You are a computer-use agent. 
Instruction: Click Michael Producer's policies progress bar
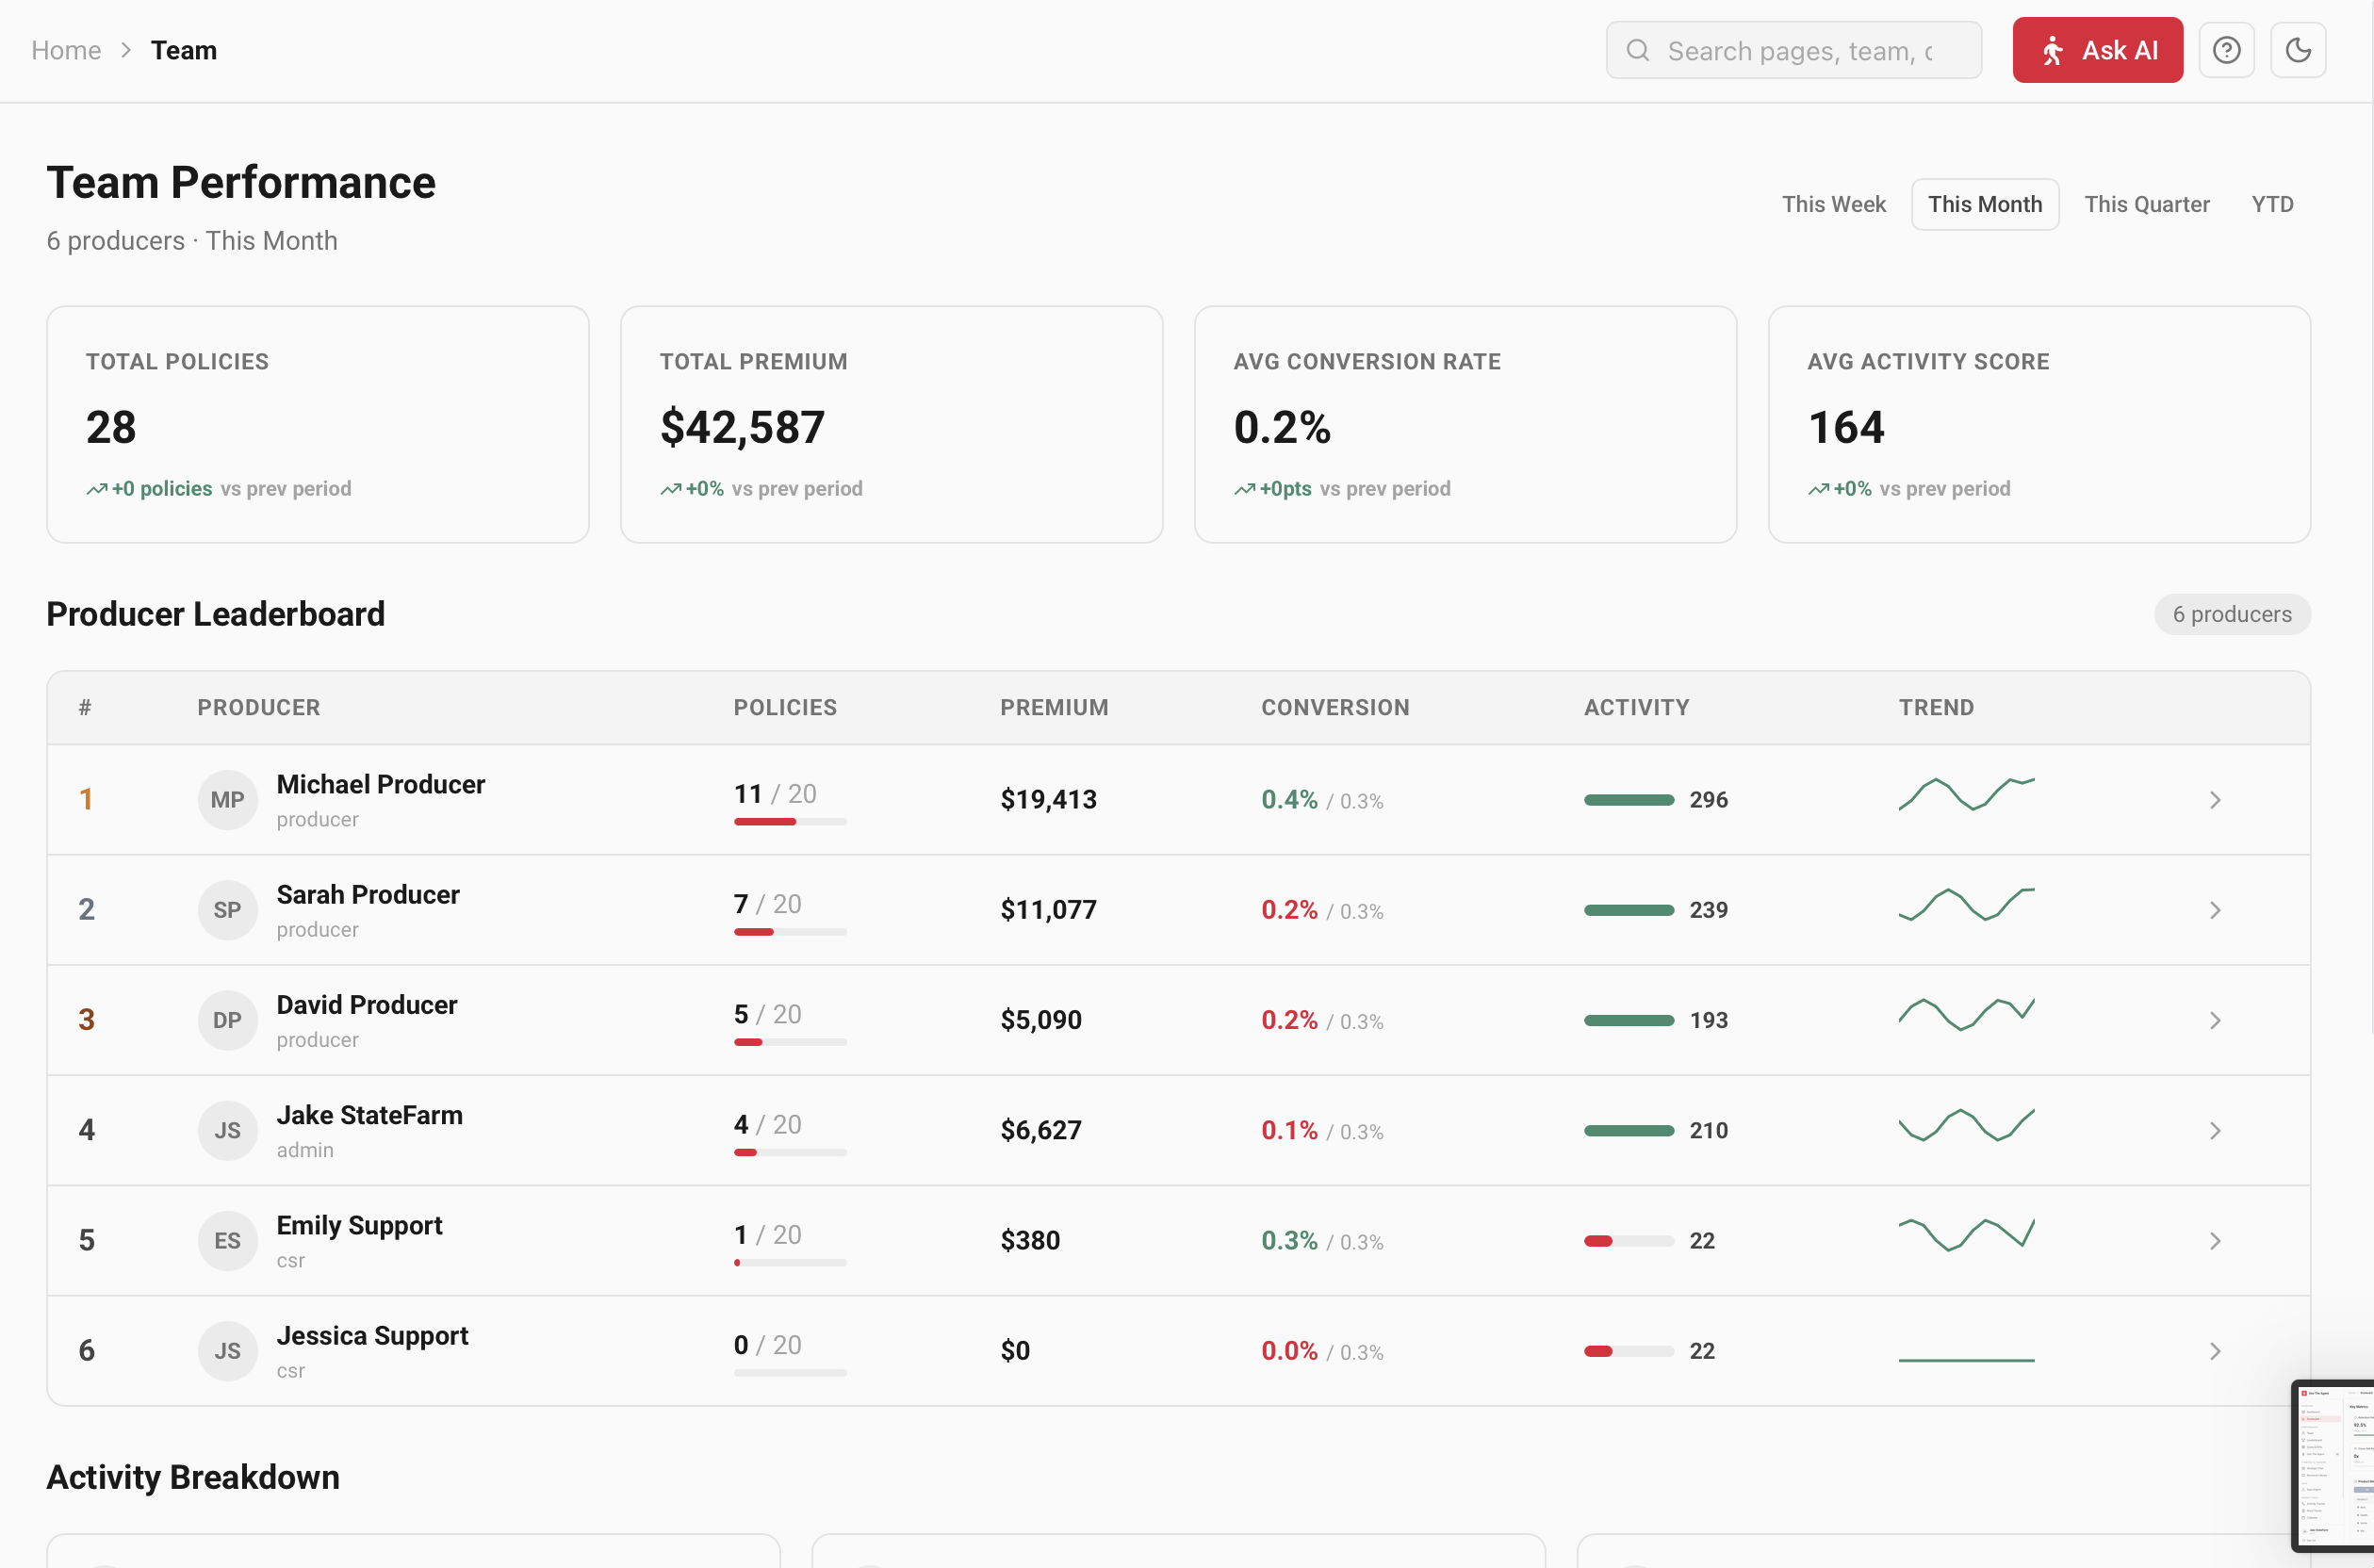[790, 822]
